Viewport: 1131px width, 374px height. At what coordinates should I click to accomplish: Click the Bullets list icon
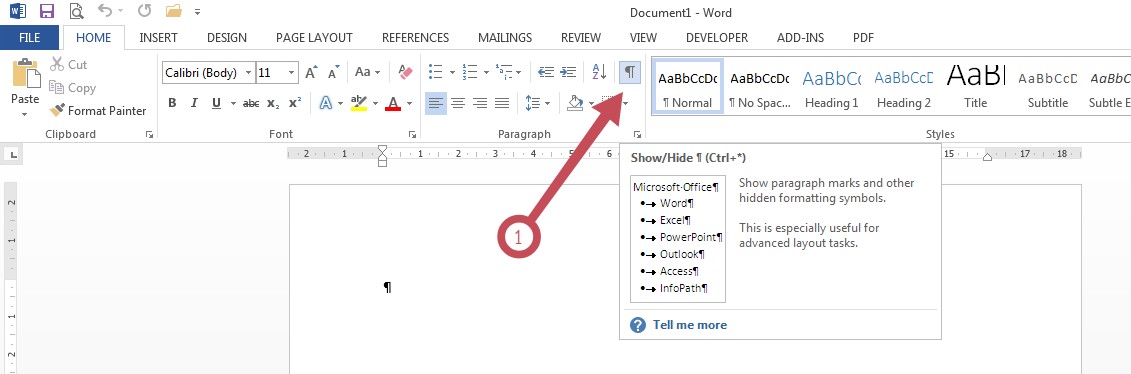(436, 73)
